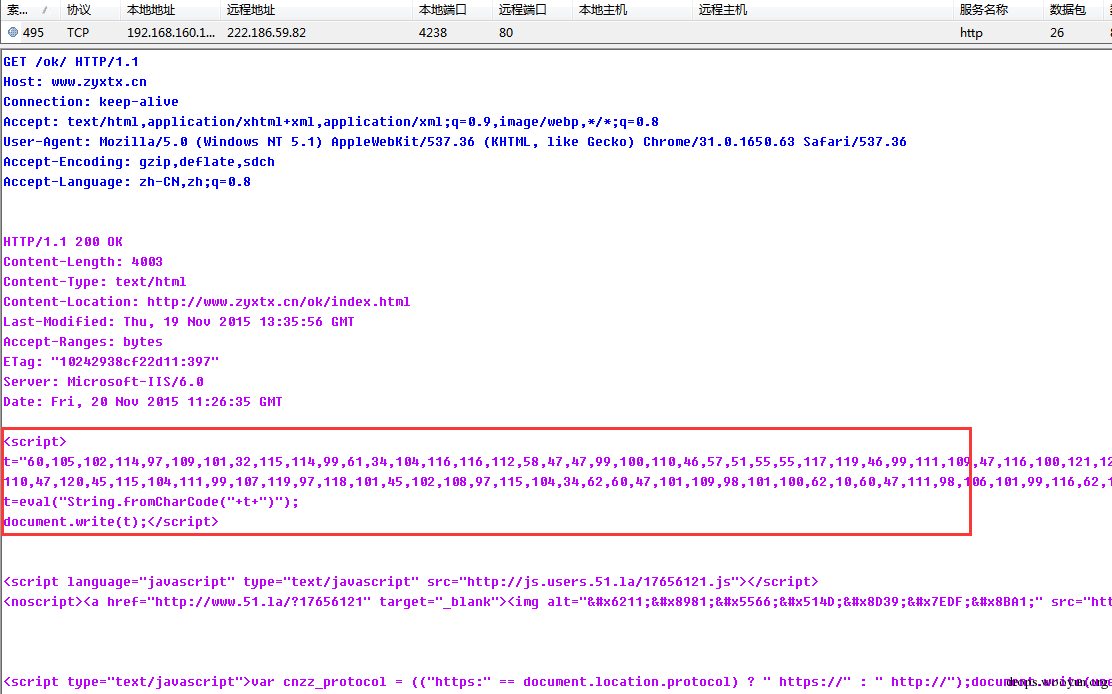The width and height of the screenshot is (1112, 694).
Task: Click the Date: Fri, 20 Nov 2015 line
Action: tap(143, 401)
